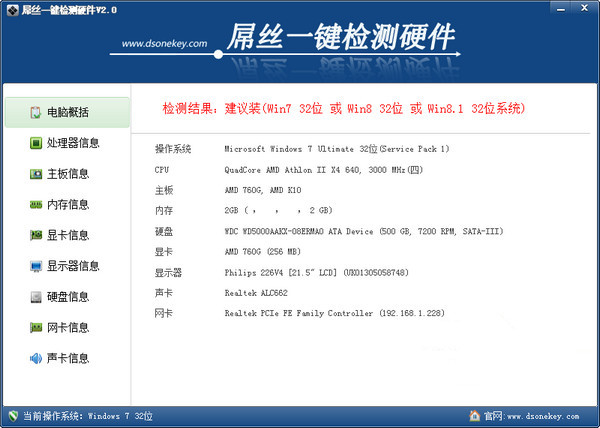Click the 声卡信息 speaker icon
This screenshot has height=428, width=600.
(36, 358)
